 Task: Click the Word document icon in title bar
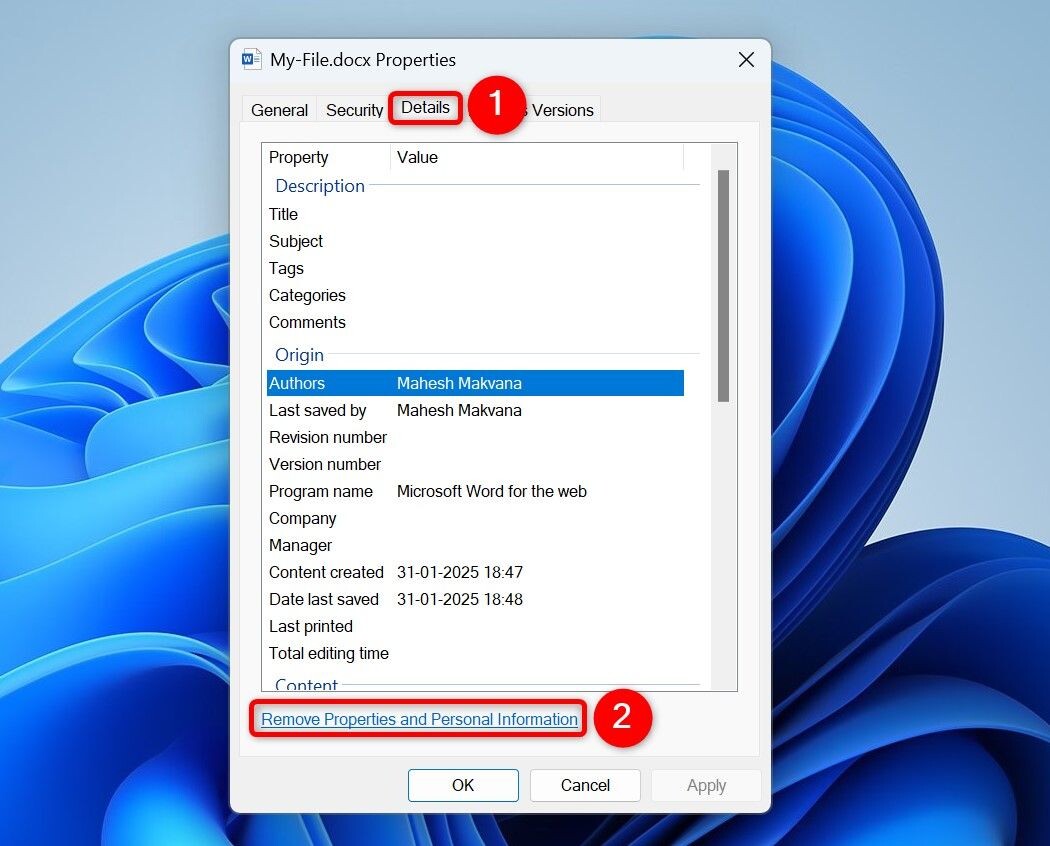click(x=251, y=60)
